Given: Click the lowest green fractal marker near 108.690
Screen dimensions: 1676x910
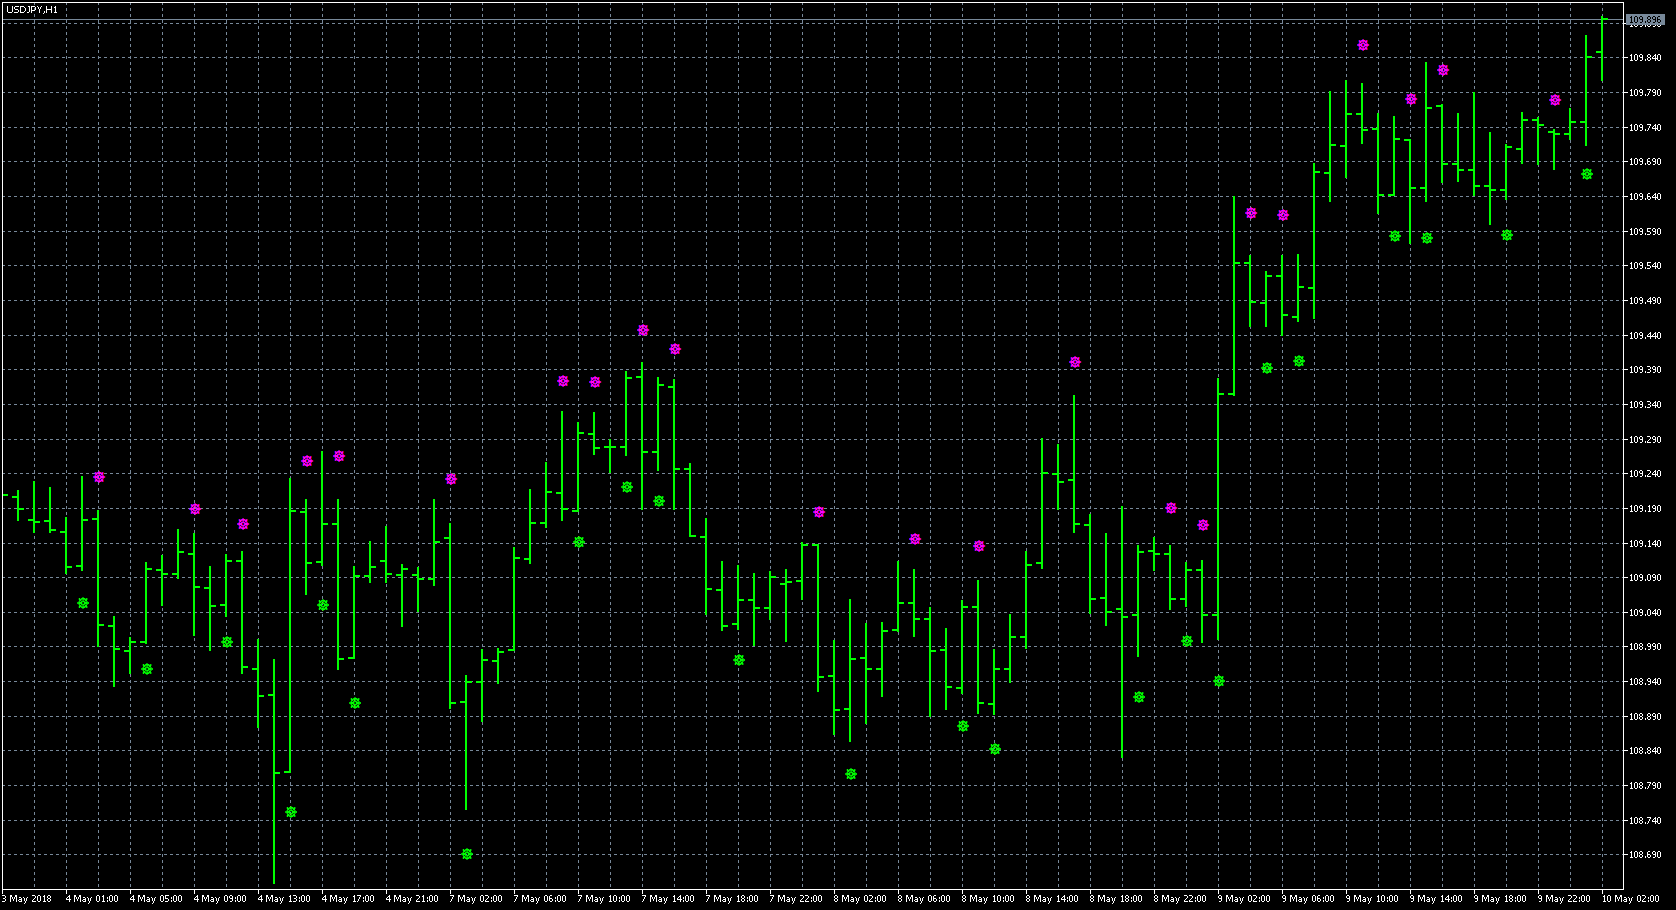Looking at the screenshot, I should (x=467, y=854).
